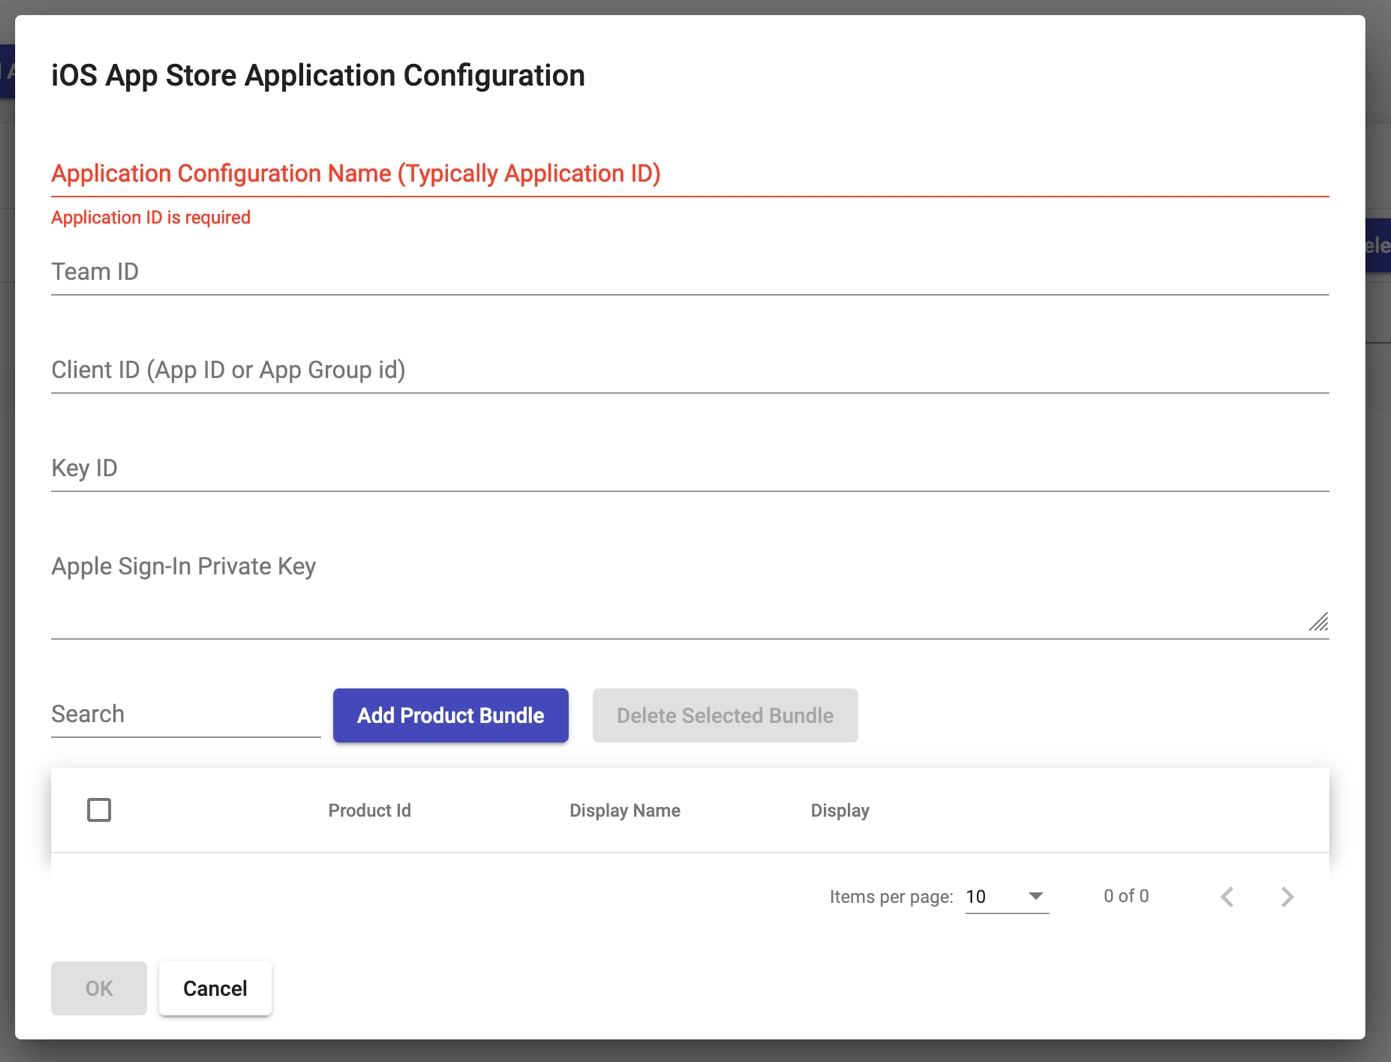Click the "0 of 0" pagination range label

[x=1125, y=896]
